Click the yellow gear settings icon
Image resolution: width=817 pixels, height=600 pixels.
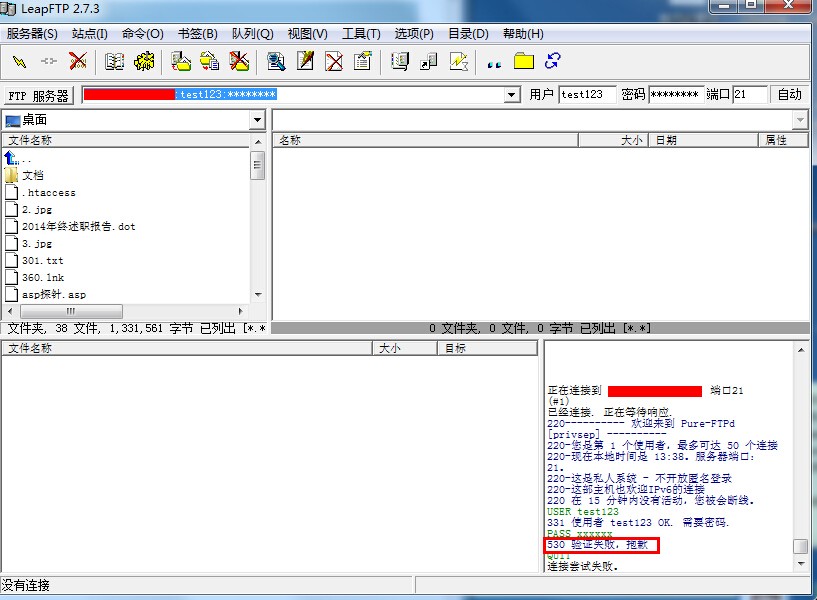[144, 61]
